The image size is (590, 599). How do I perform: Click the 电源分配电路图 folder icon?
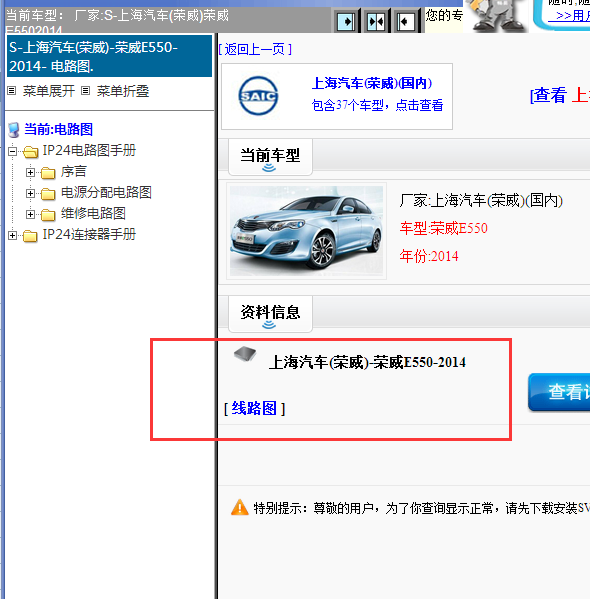click(48, 194)
